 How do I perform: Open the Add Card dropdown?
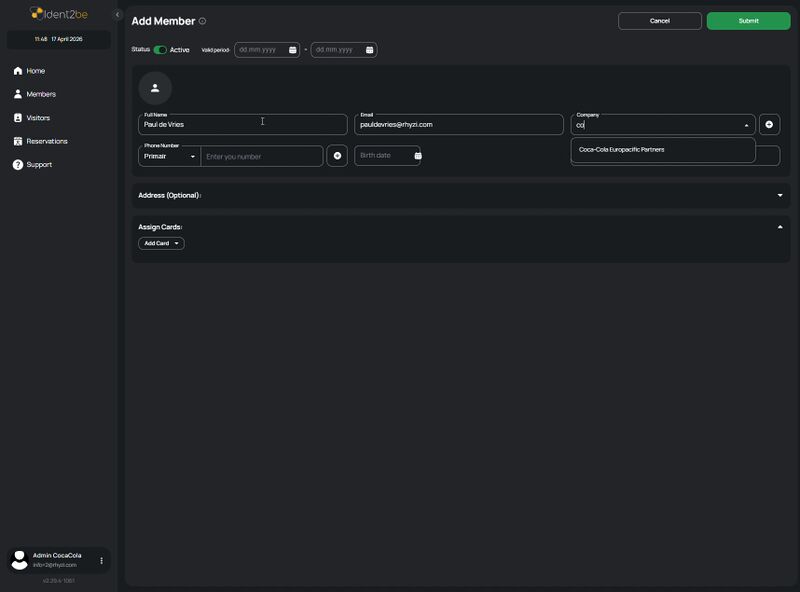tap(161, 243)
